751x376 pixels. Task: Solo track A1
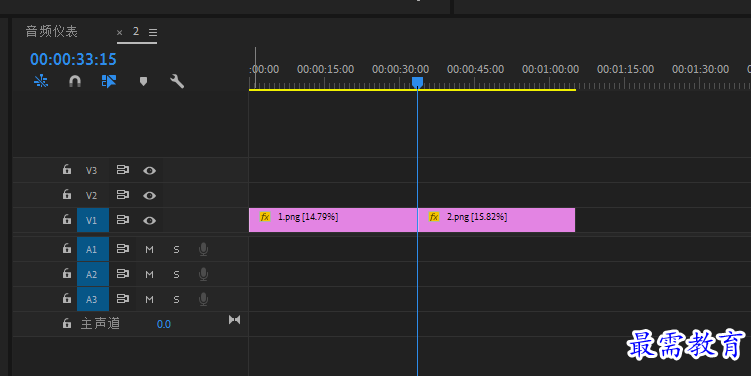pos(176,250)
